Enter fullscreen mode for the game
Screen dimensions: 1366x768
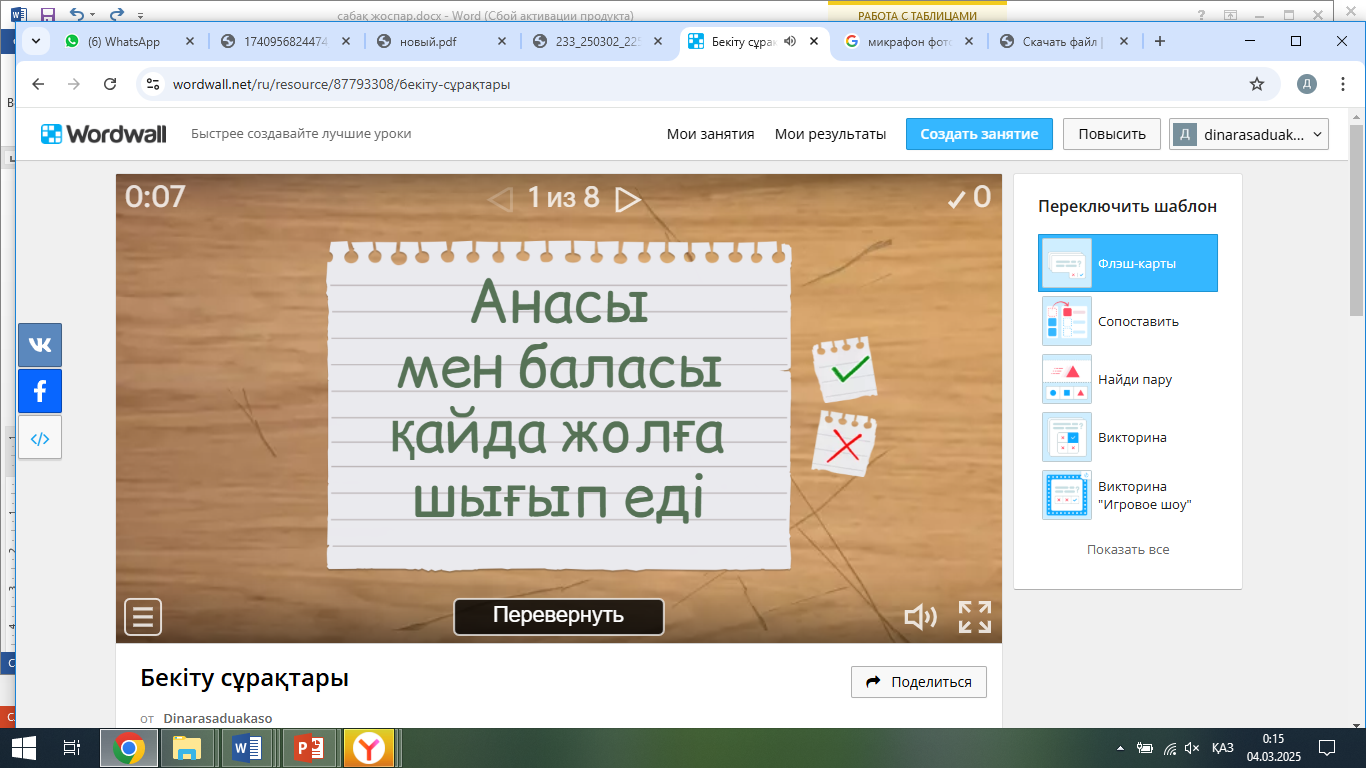click(x=975, y=617)
